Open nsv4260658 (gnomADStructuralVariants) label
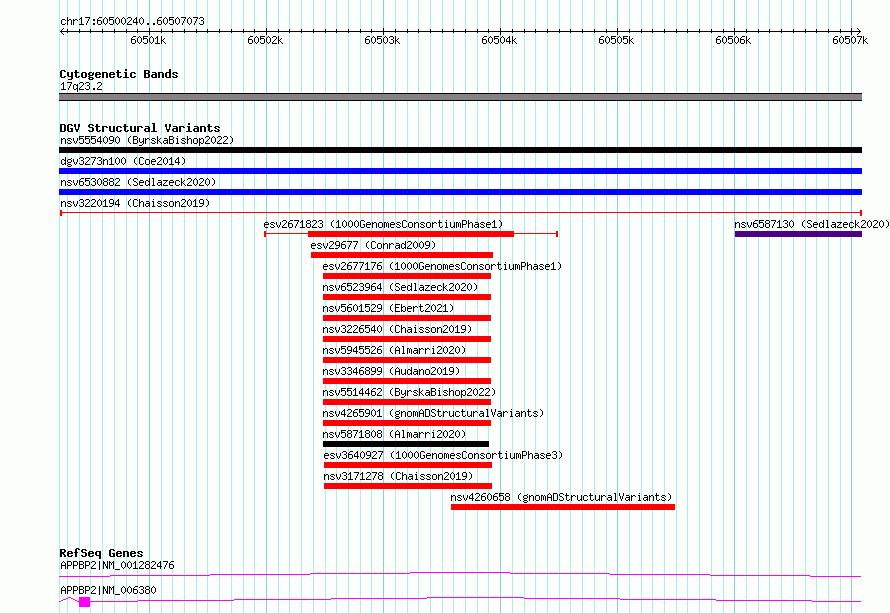Screen dimensions: 890x613 [x=561, y=497]
